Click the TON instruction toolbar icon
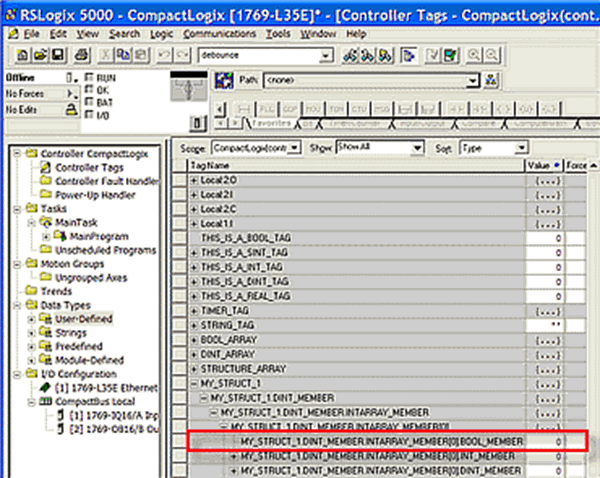The height and width of the screenshot is (478, 600). point(336,109)
